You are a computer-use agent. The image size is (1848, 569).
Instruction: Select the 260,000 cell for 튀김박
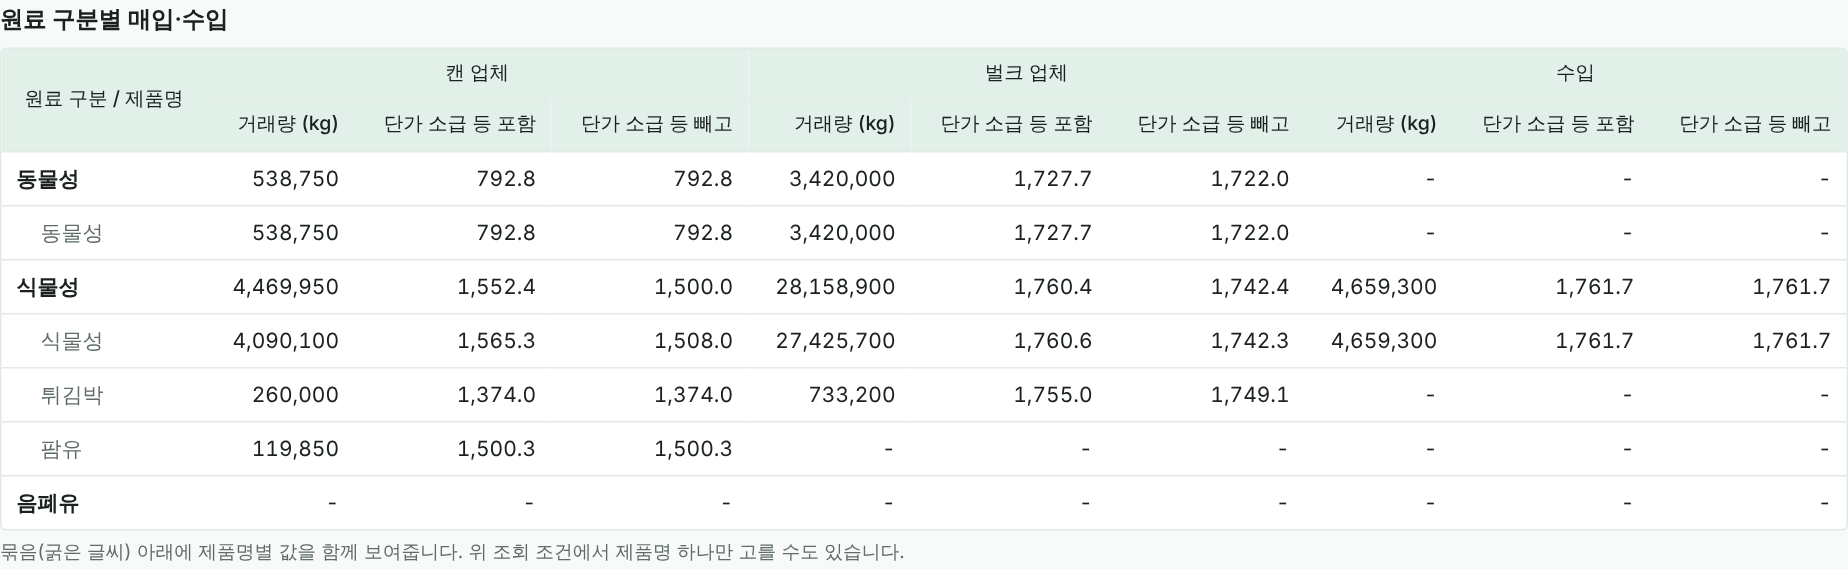pyautogui.click(x=295, y=395)
